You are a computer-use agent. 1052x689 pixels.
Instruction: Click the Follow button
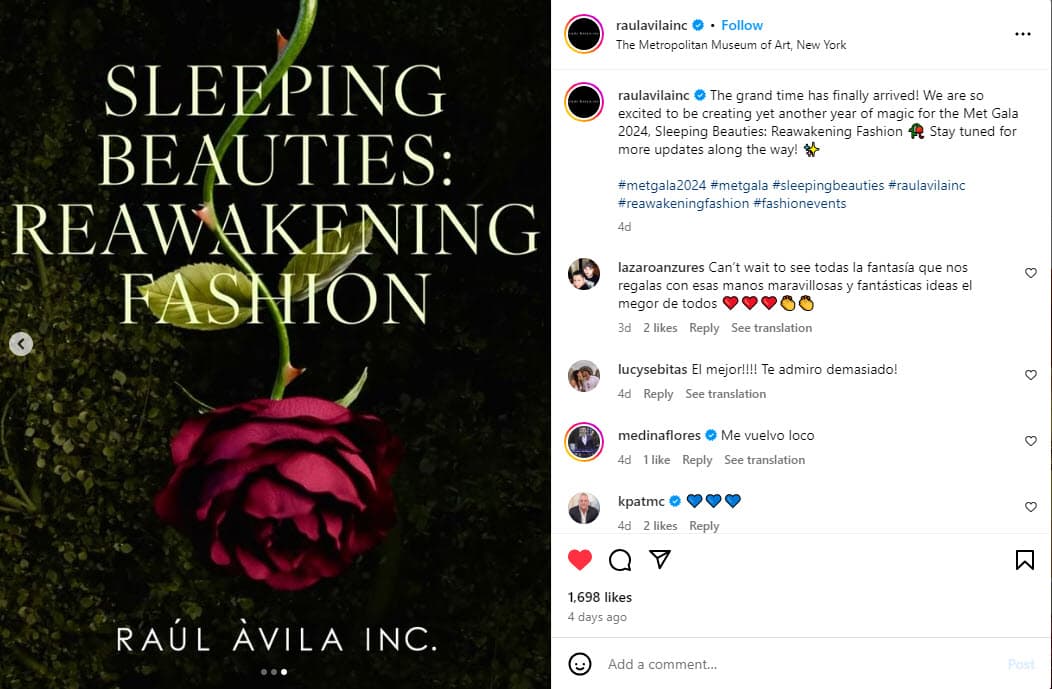point(742,25)
